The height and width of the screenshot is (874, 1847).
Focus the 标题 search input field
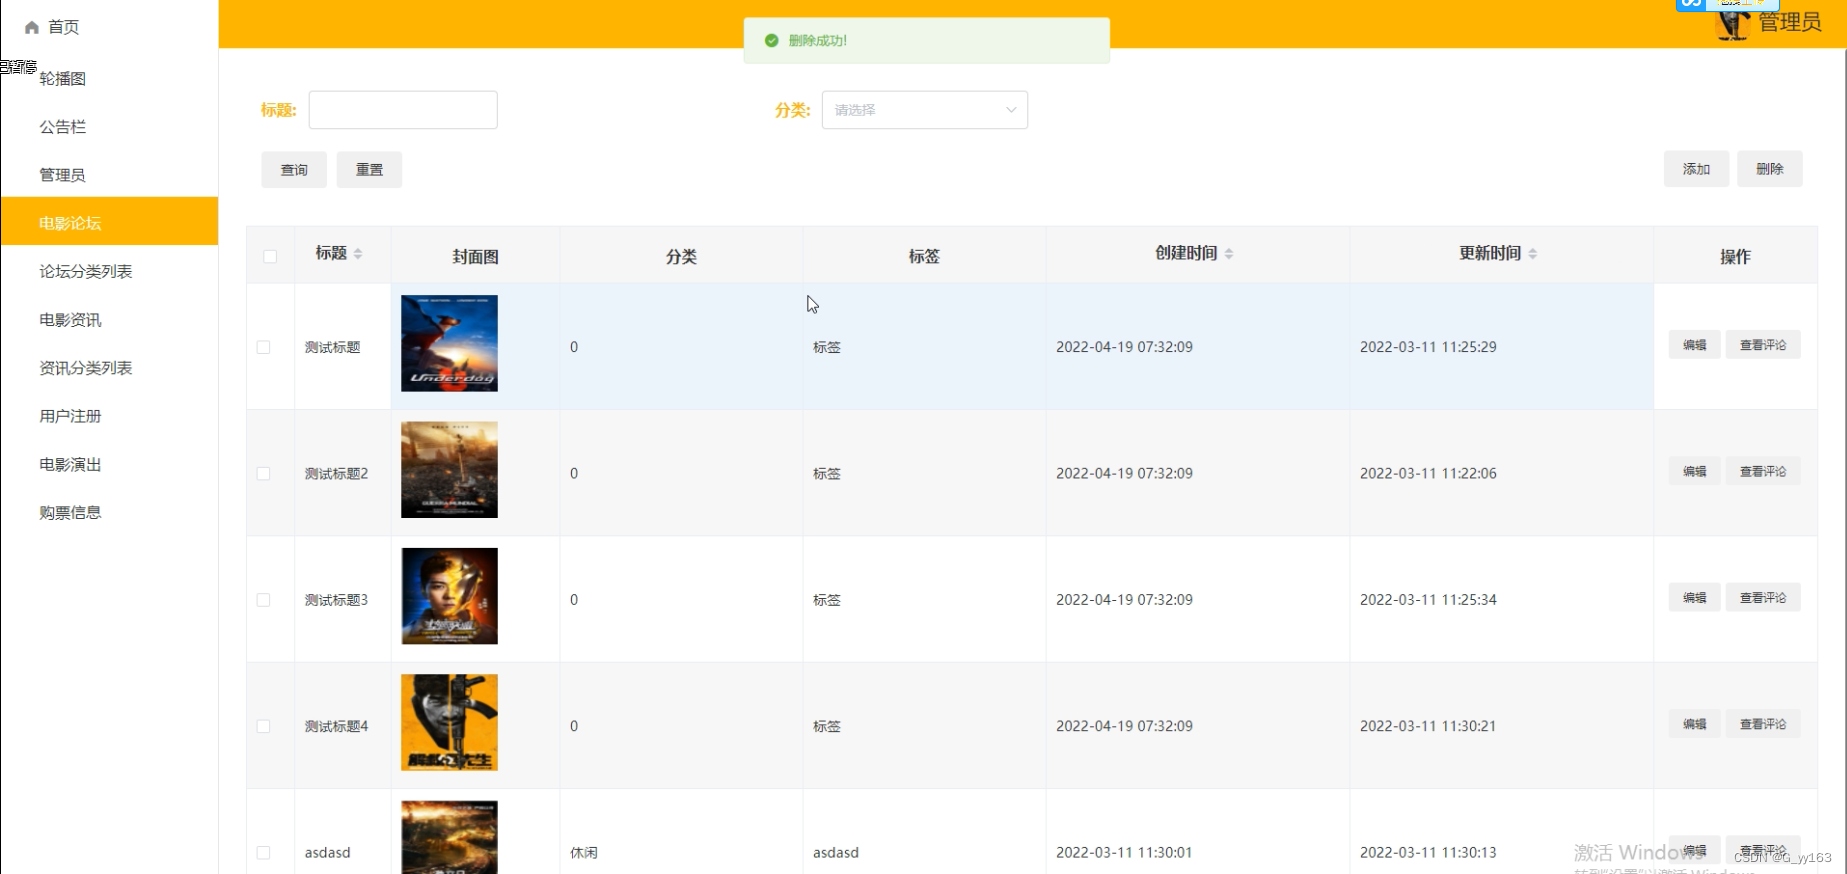point(403,110)
